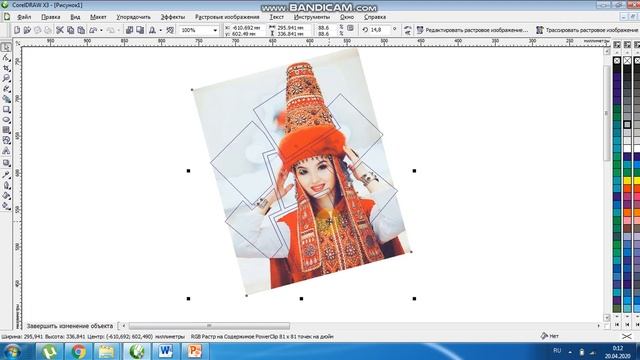Image resolution: width=640 pixels, height=360 pixels.
Task: Click the Paste toolbar icon
Action: pyautogui.click(x=81, y=30)
